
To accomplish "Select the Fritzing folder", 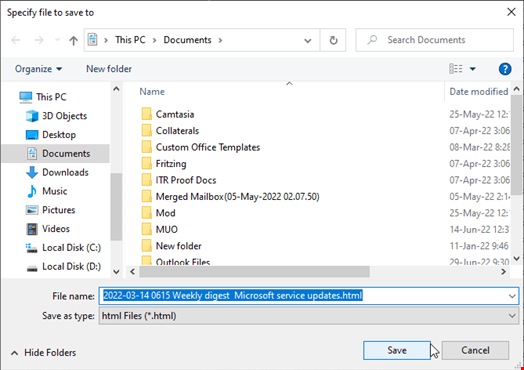I will [171, 164].
